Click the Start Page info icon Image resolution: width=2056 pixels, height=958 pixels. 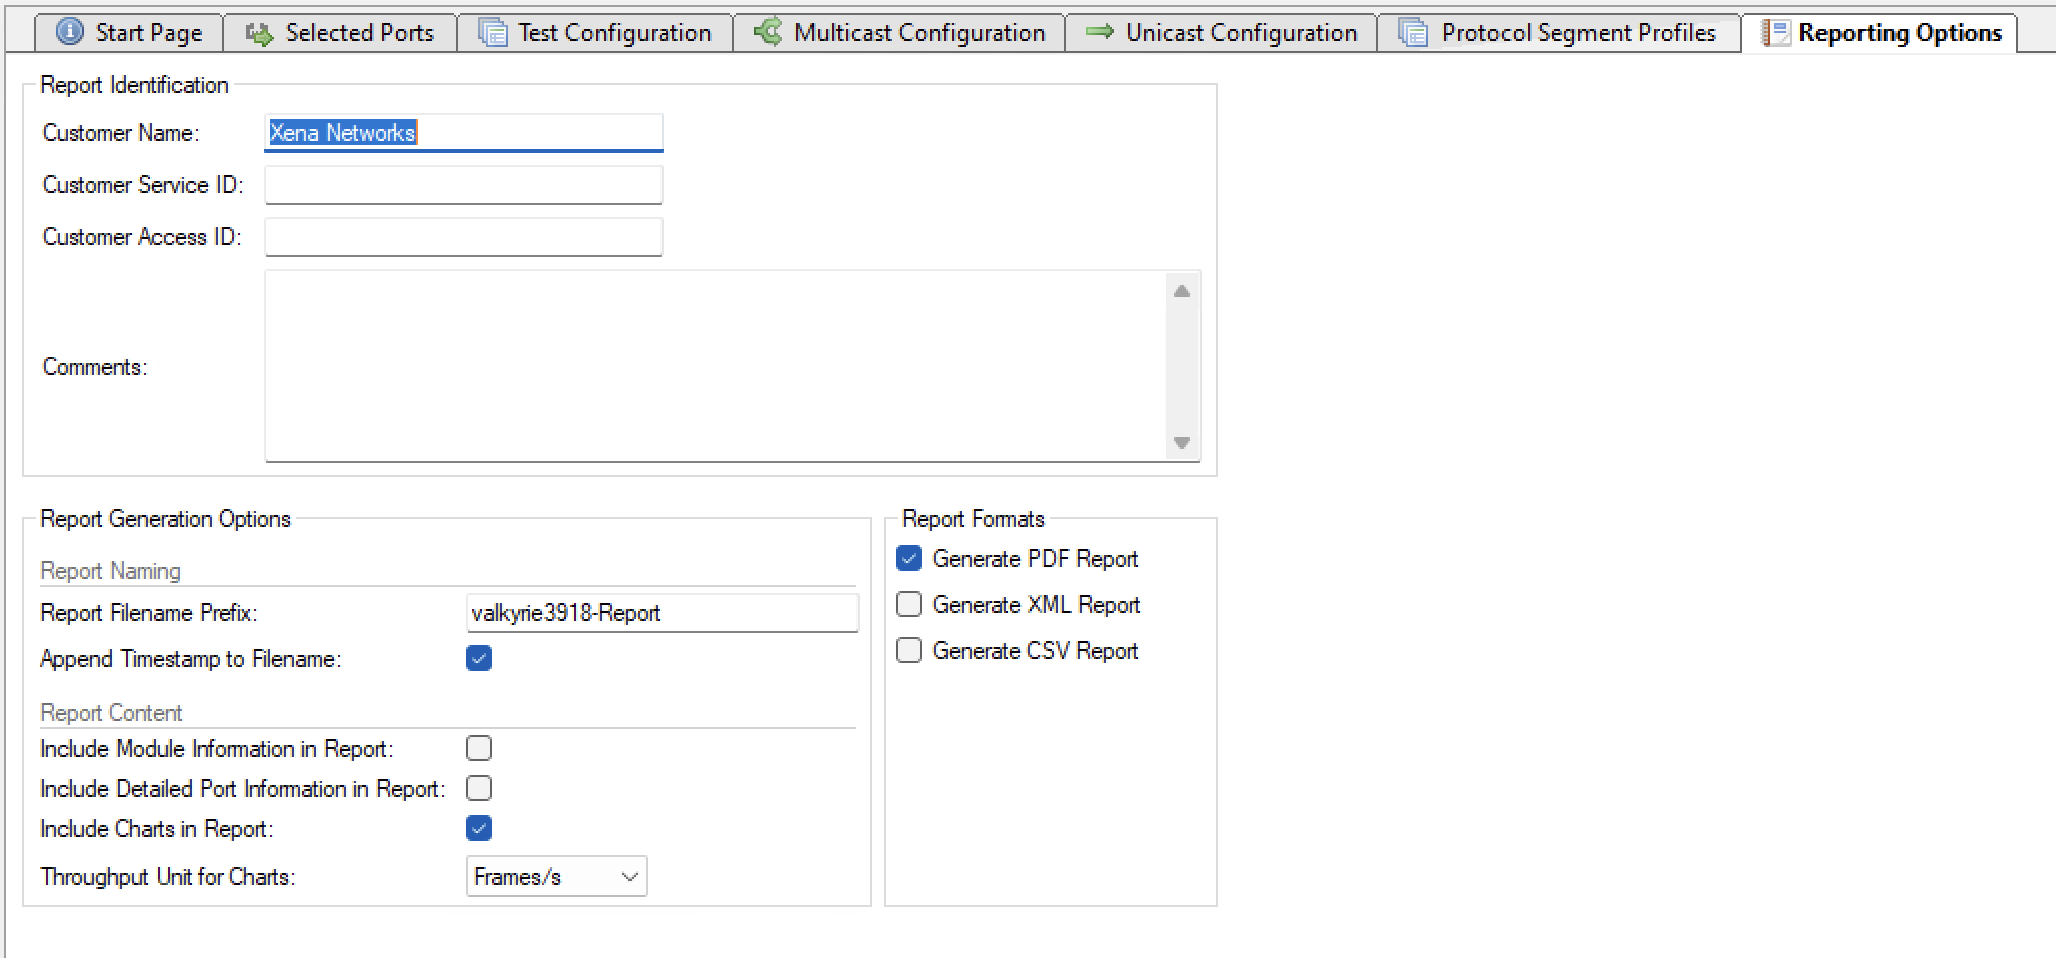[x=69, y=32]
